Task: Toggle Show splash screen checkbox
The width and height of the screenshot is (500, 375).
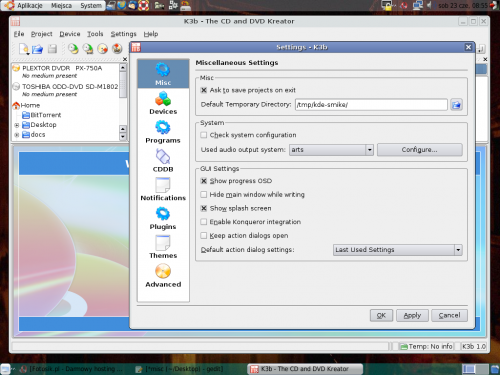Action: tap(204, 208)
